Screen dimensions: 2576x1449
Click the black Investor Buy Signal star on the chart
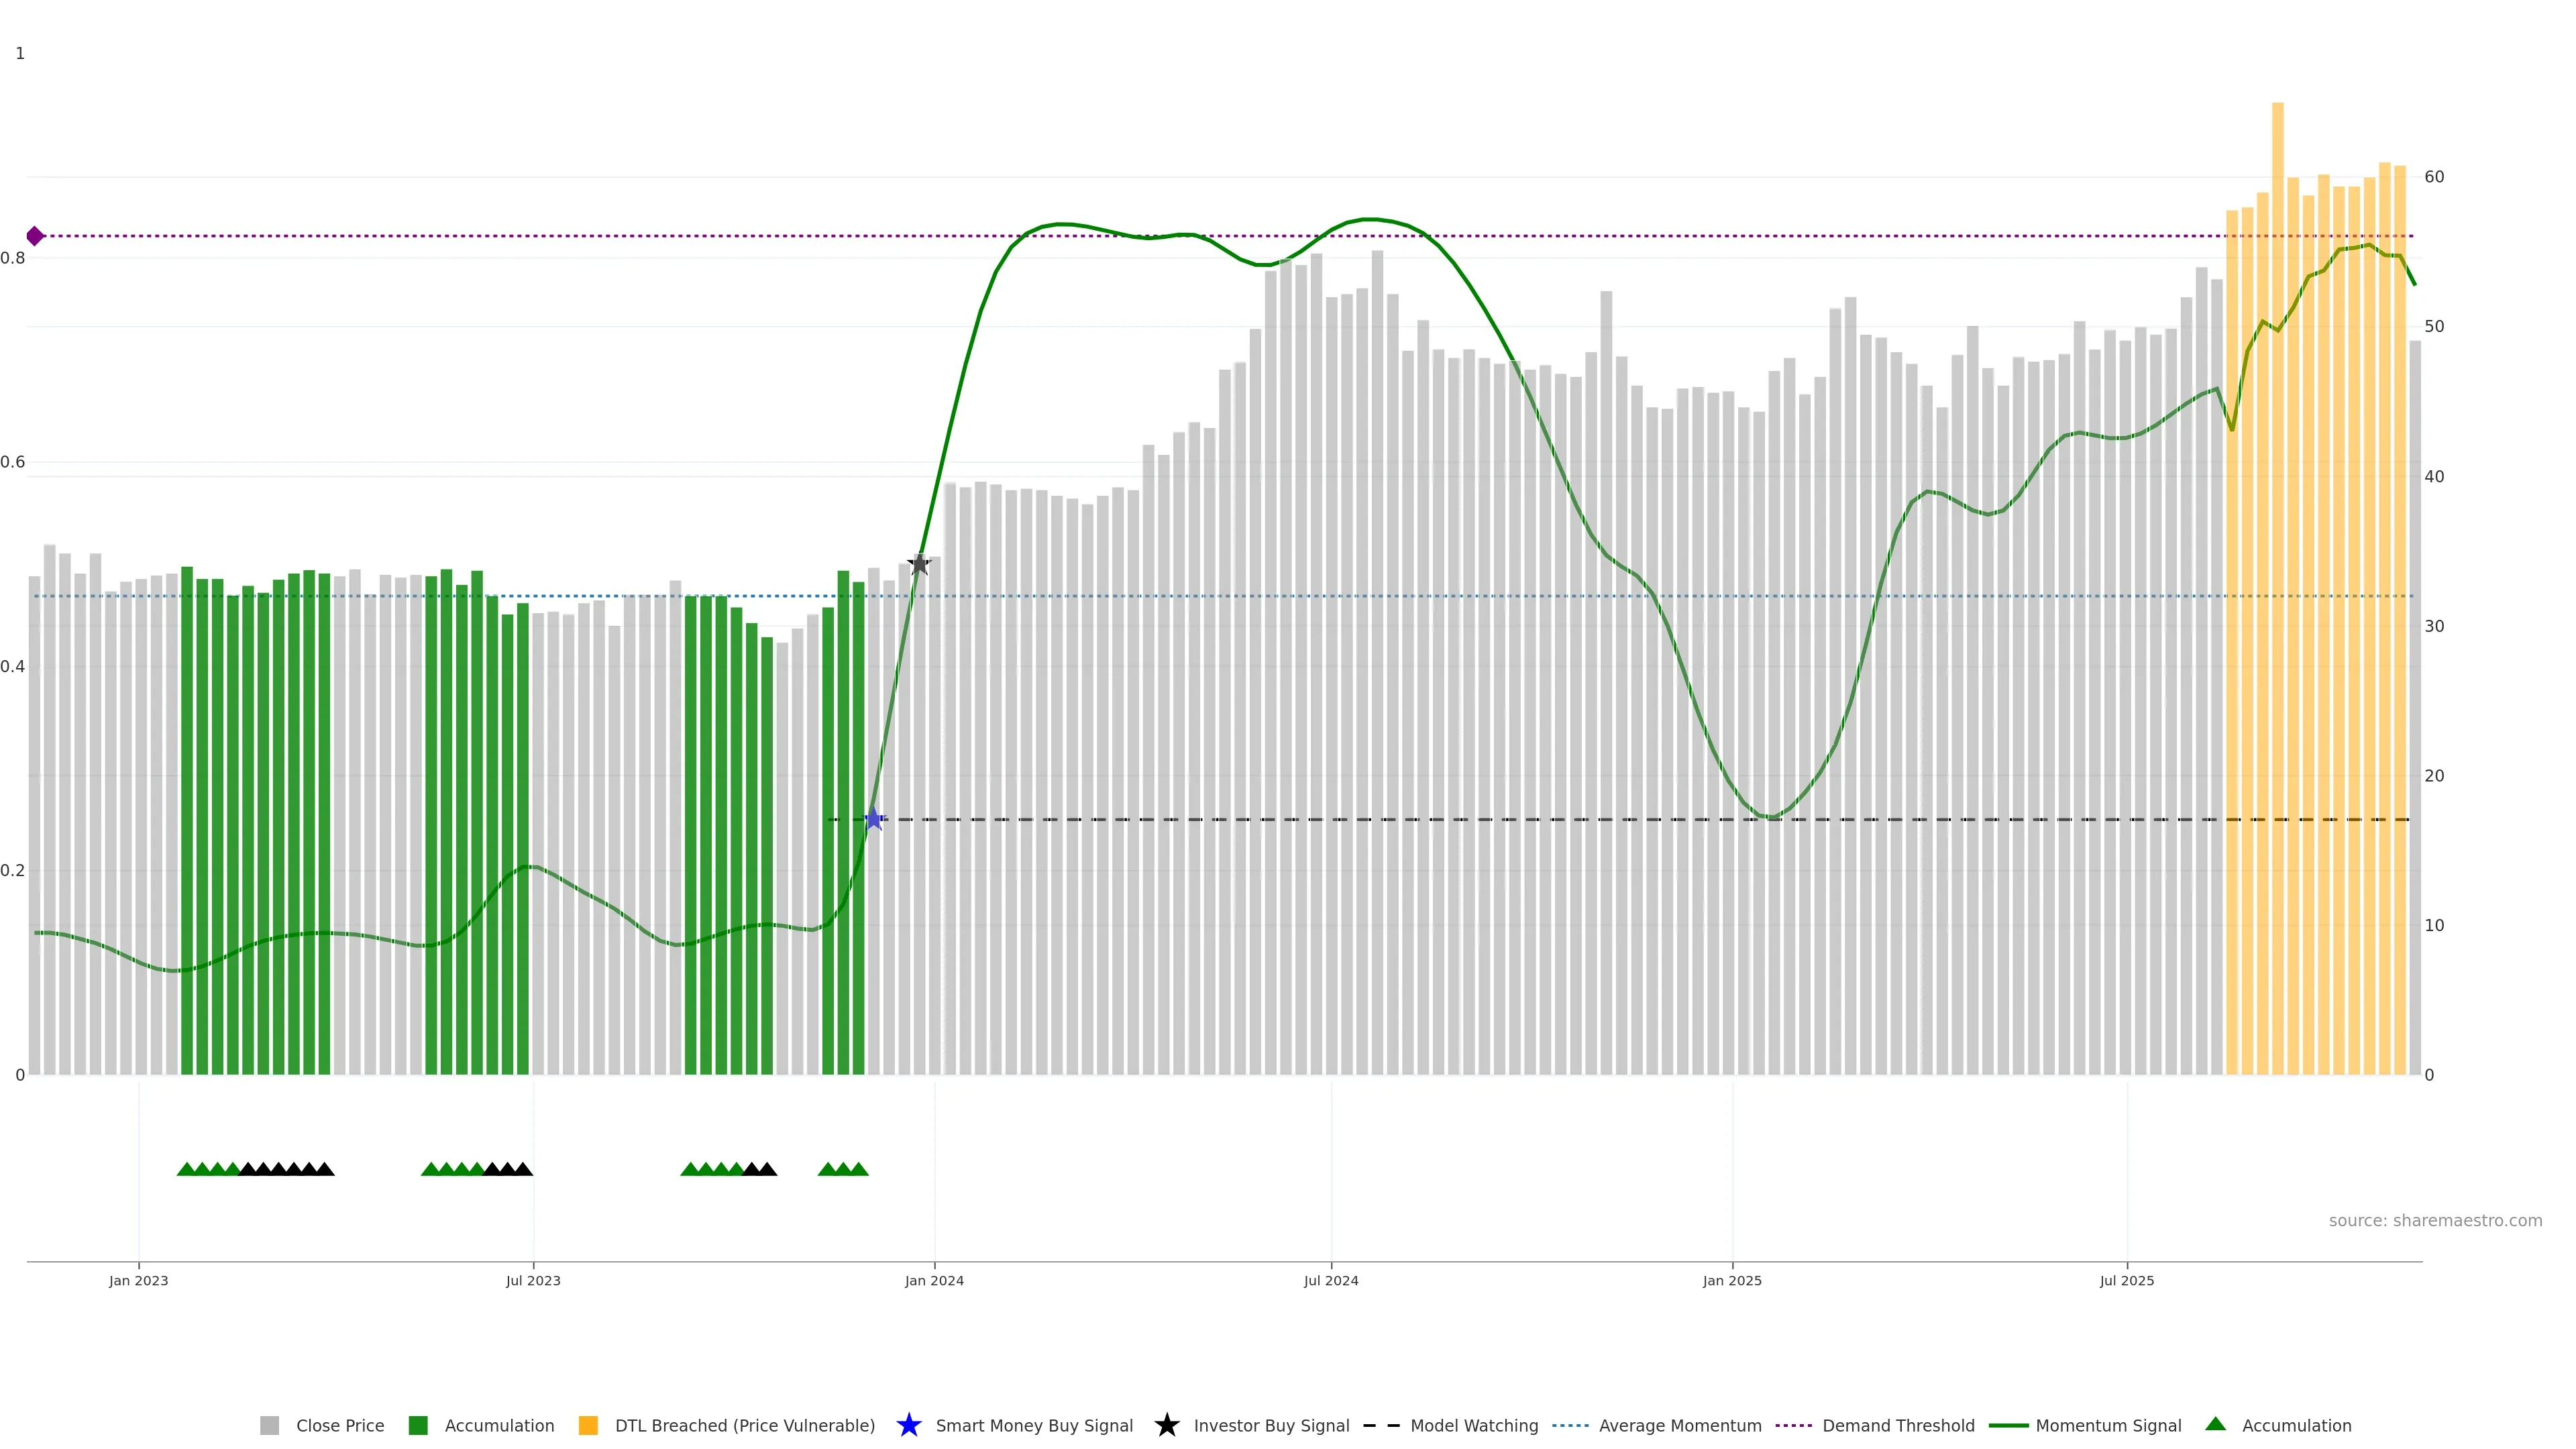(919, 564)
